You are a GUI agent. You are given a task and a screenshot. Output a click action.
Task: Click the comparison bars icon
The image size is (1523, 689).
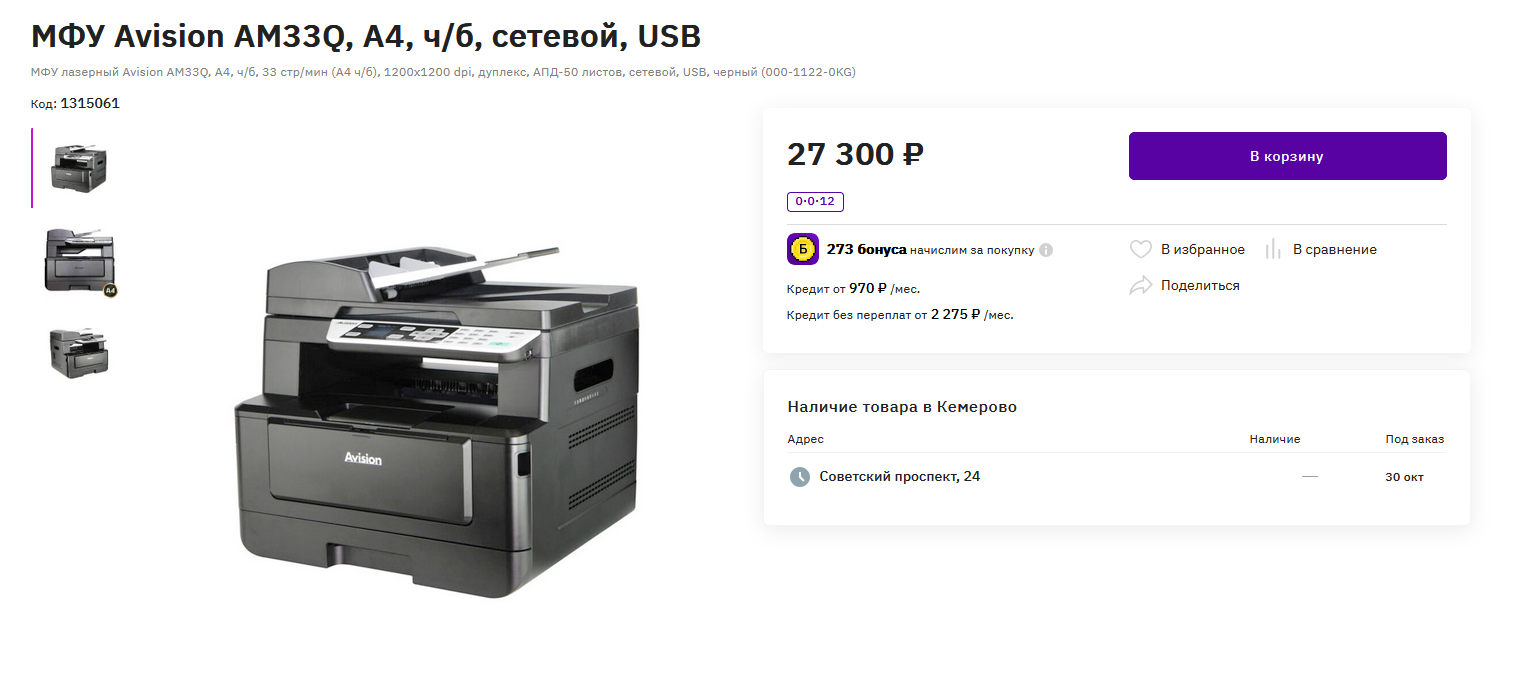(1273, 249)
